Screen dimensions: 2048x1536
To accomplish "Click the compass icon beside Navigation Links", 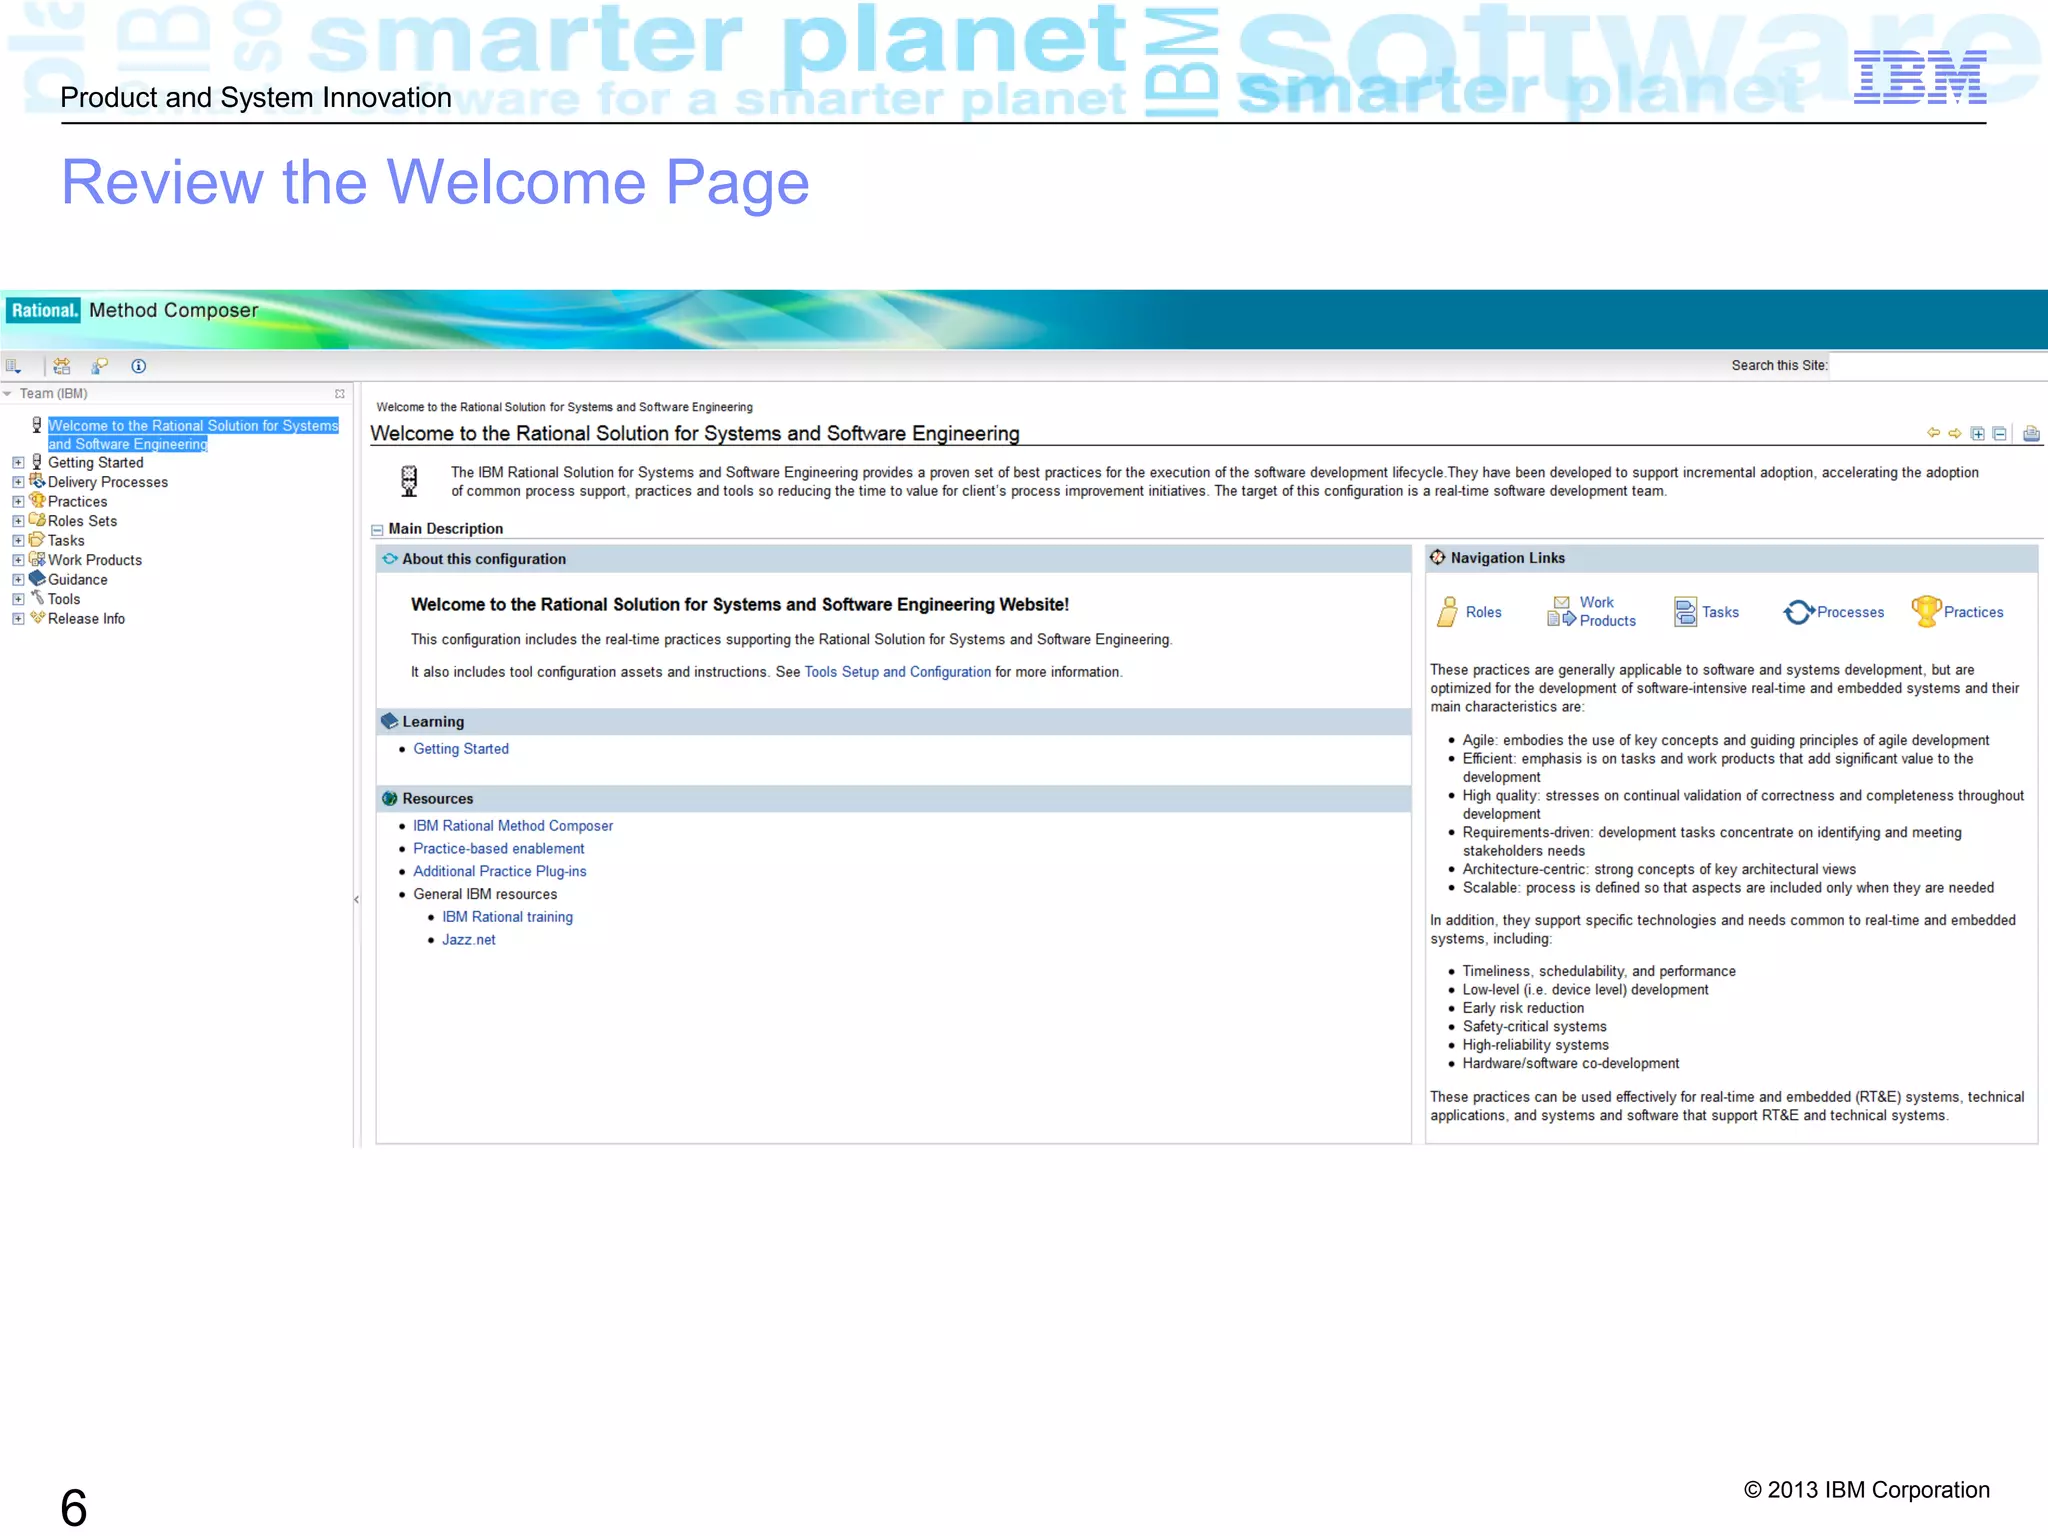I will (x=1437, y=557).
